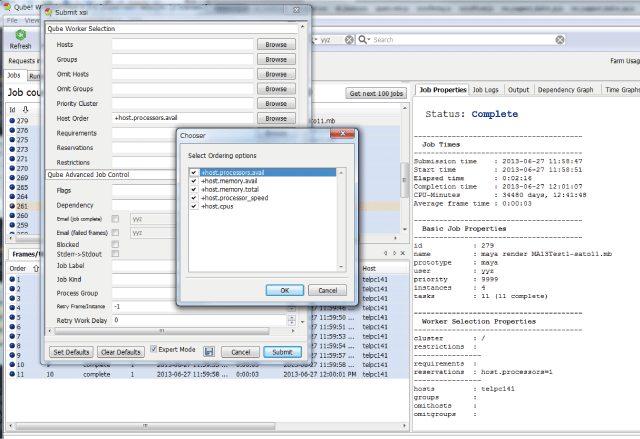
Task: Click Cancel in the Chooser dialog
Action: (327, 290)
